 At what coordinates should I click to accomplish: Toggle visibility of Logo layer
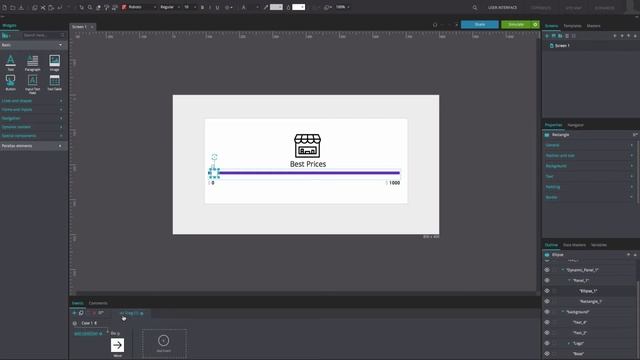(547, 343)
